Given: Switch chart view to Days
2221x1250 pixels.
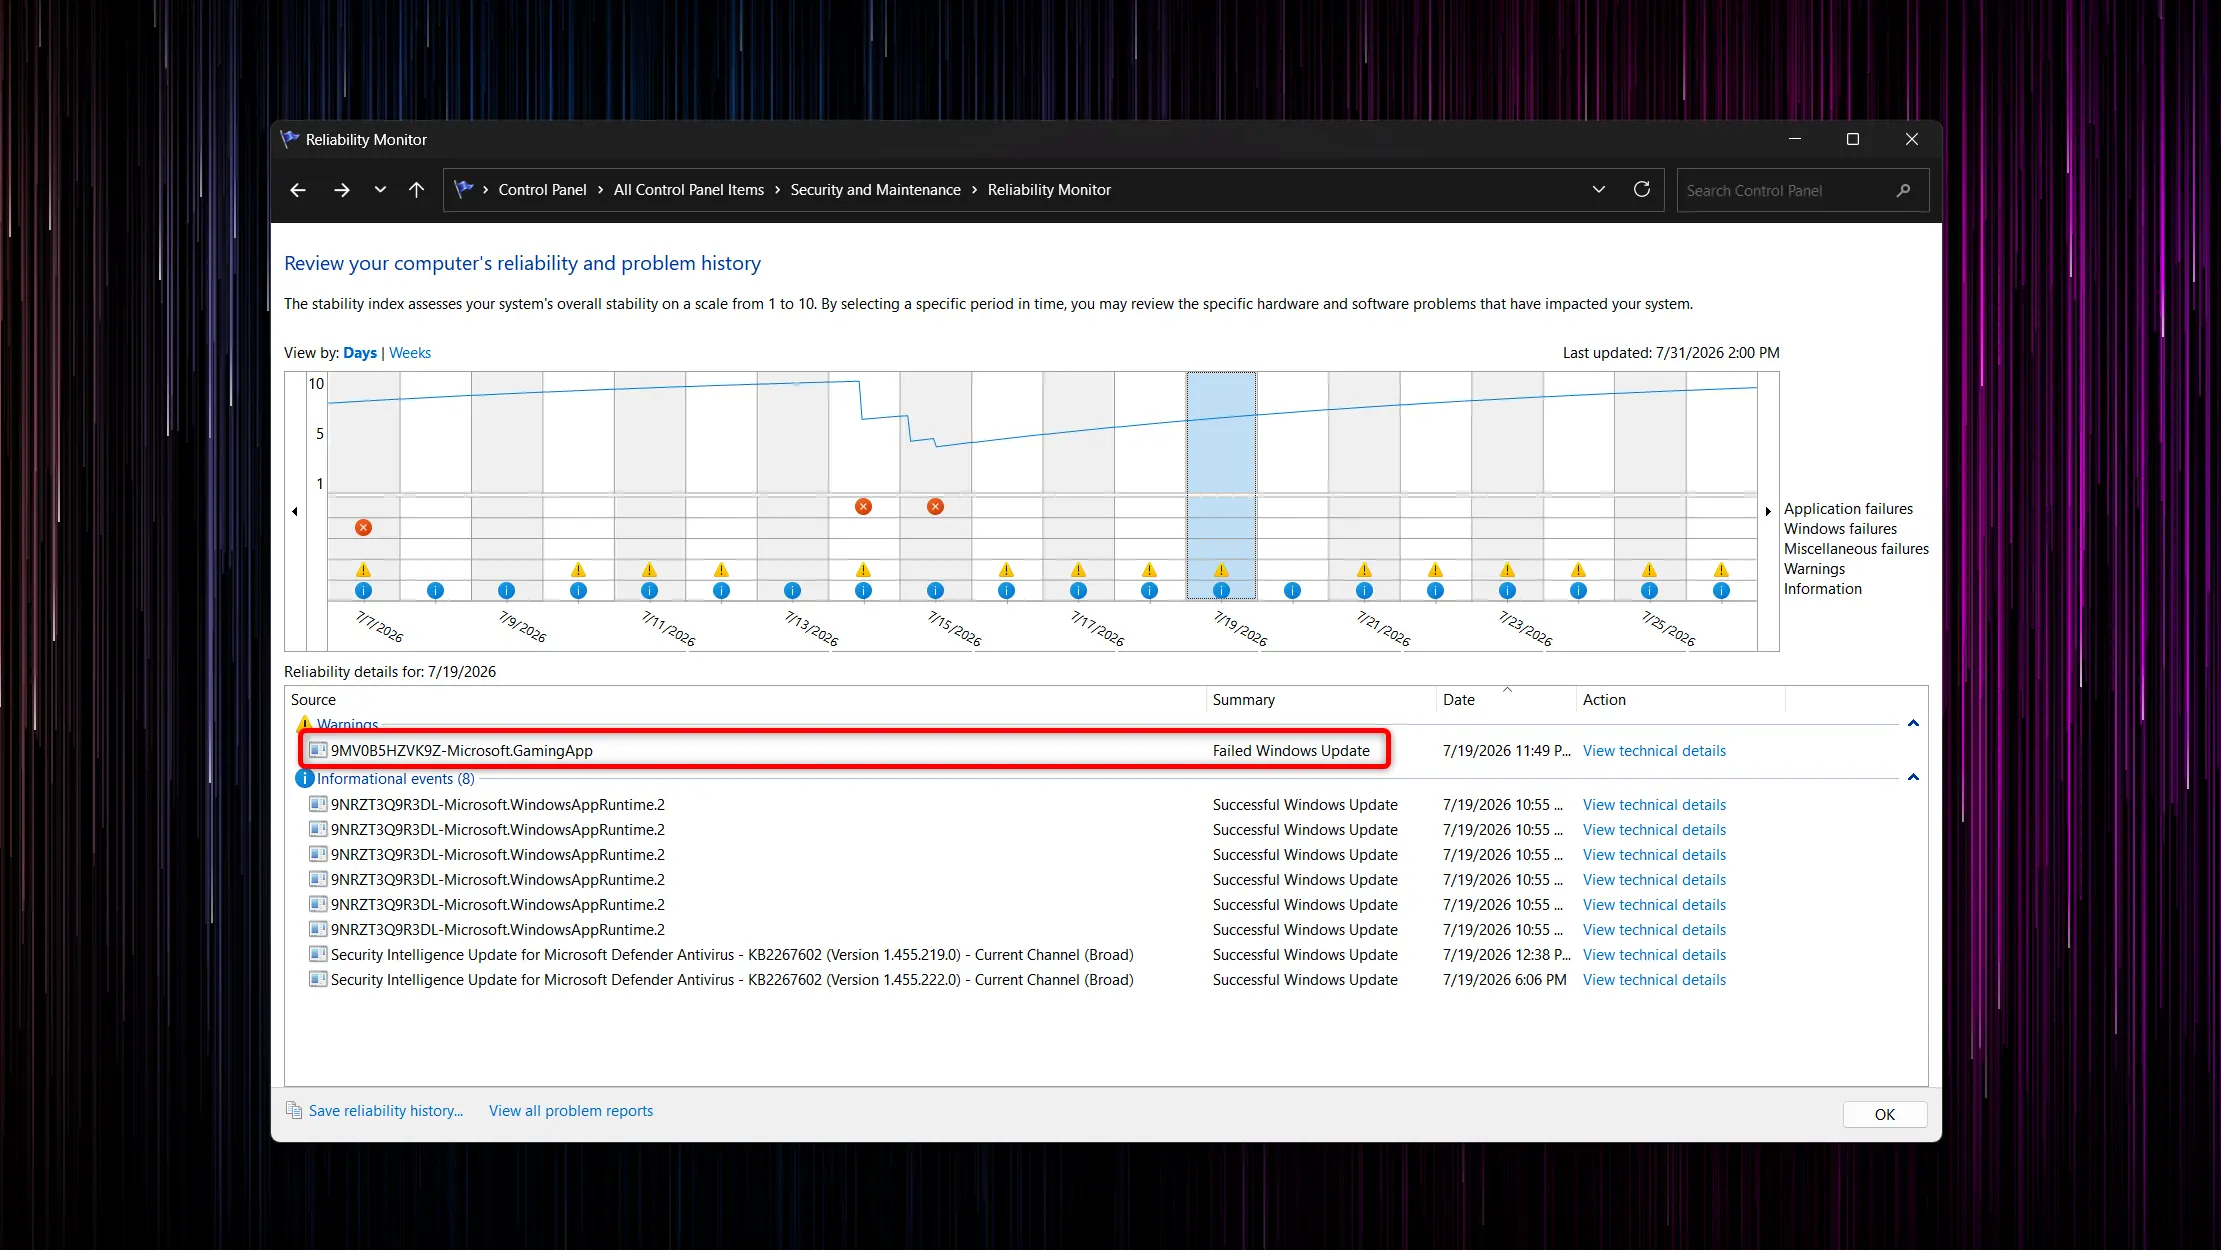Looking at the screenshot, I should tap(360, 353).
